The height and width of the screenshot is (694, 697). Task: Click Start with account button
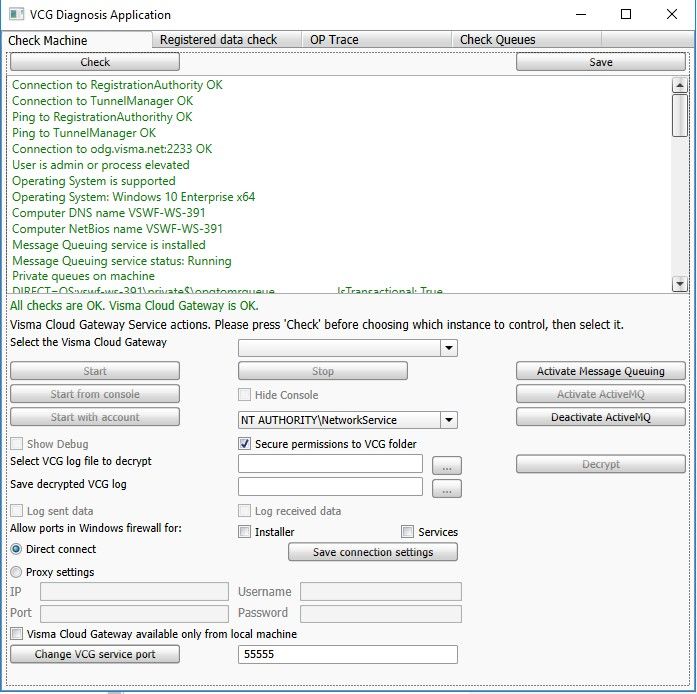[x=95, y=417]
